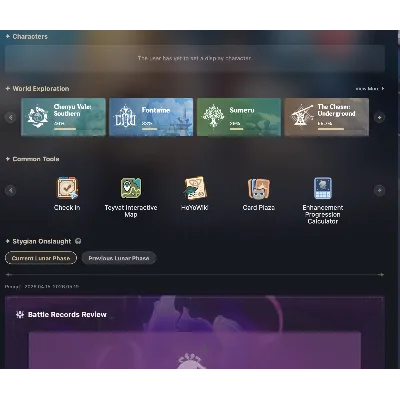The height and width of the screenshot is (400, 400).
Task: Launch the HoYoWiki tool icon
Action: [x=195, y=188]
